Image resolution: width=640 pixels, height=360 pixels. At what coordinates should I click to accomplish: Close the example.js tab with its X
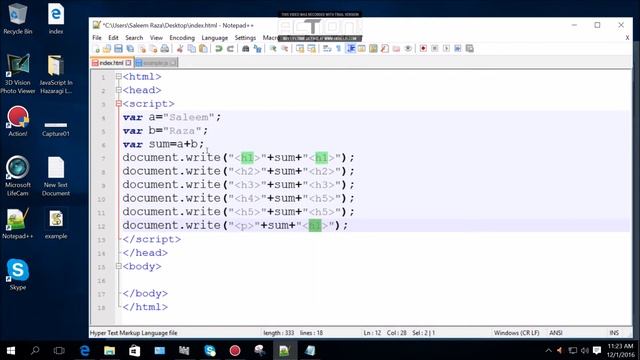pyautogui.click(x=173, y=63)
